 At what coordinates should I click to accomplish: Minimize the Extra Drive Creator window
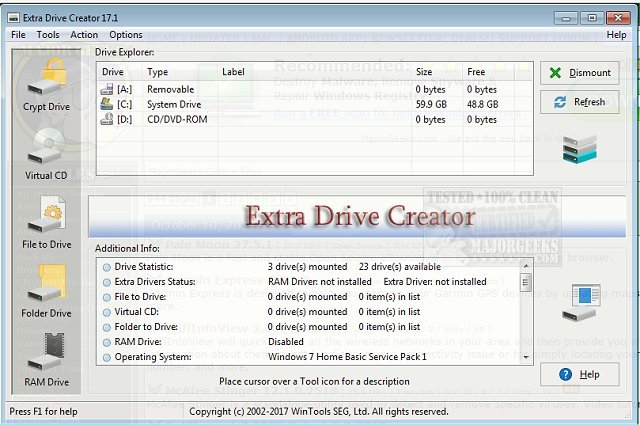coord(566,18)
